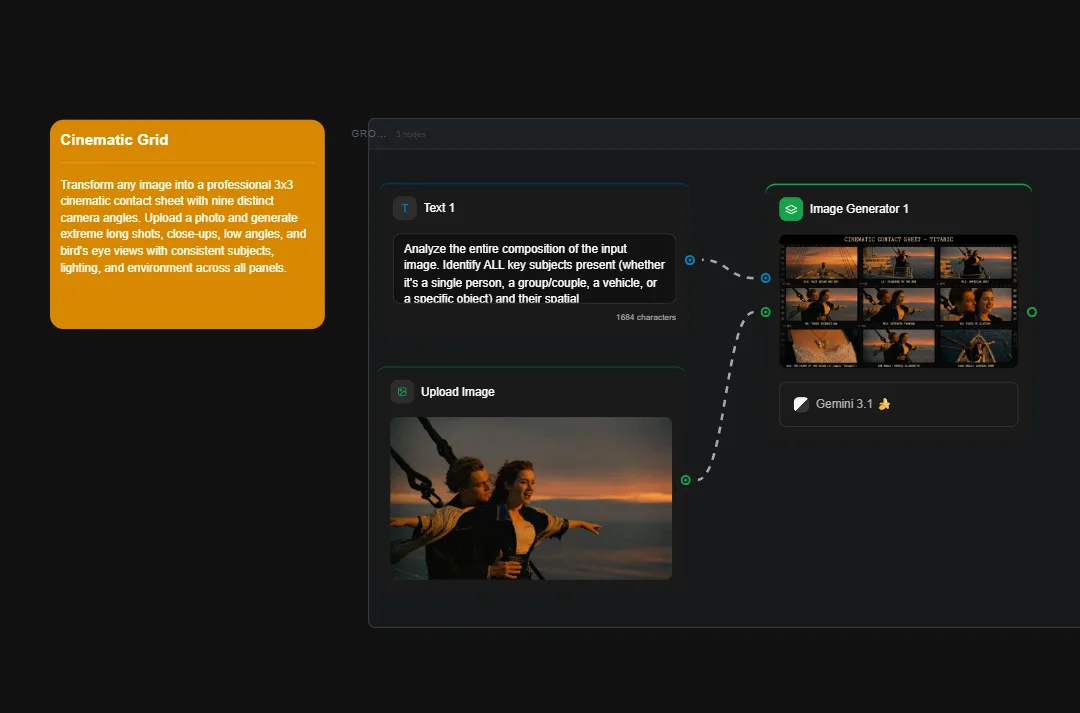Screen dimensions: 1080x713
Task: Open the Gemini 3.1 model selector
Action: pyautogui.click(x=897, y=404)
